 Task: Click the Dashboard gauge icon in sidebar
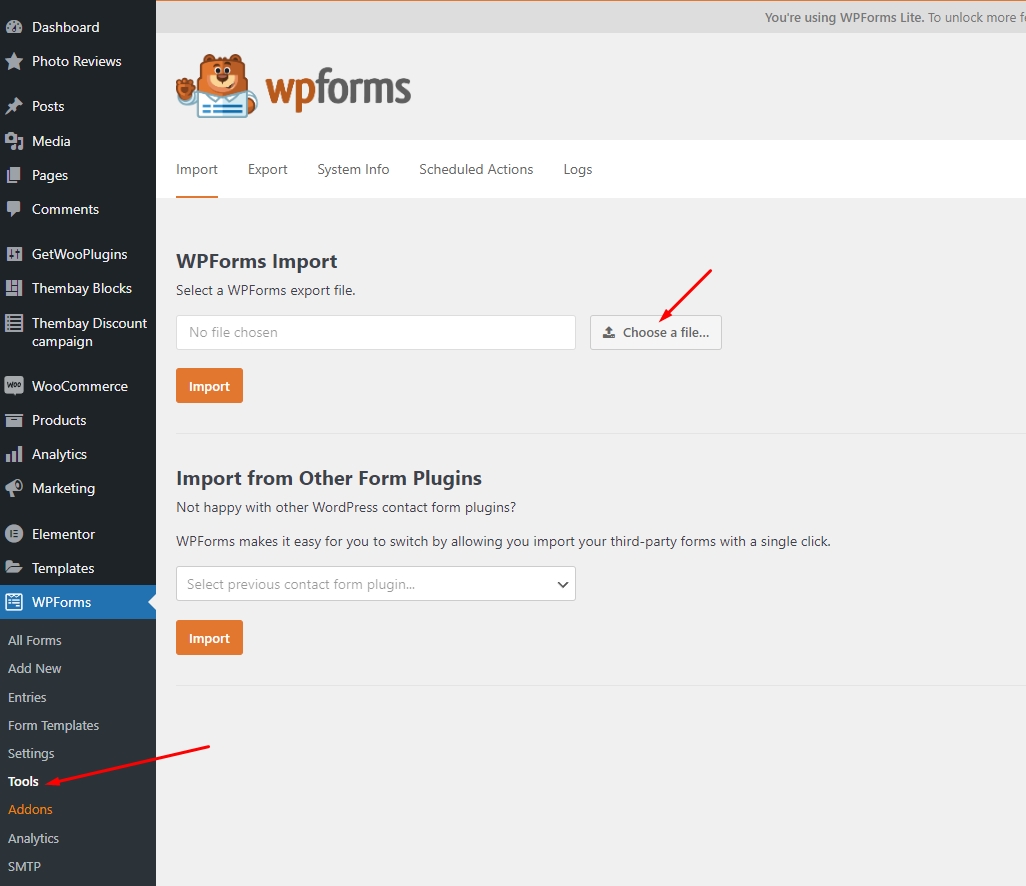(x=14, y=27)
